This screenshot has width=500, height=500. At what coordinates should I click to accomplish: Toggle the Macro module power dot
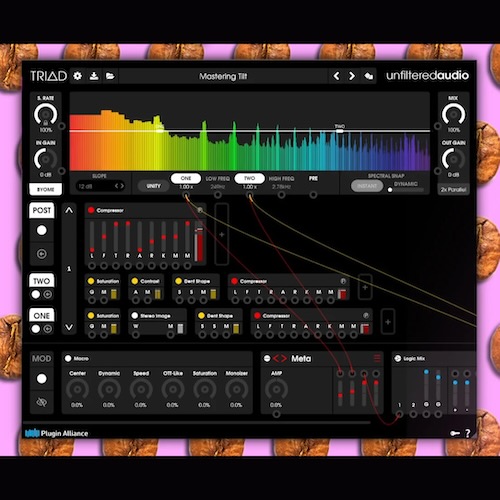68,358
